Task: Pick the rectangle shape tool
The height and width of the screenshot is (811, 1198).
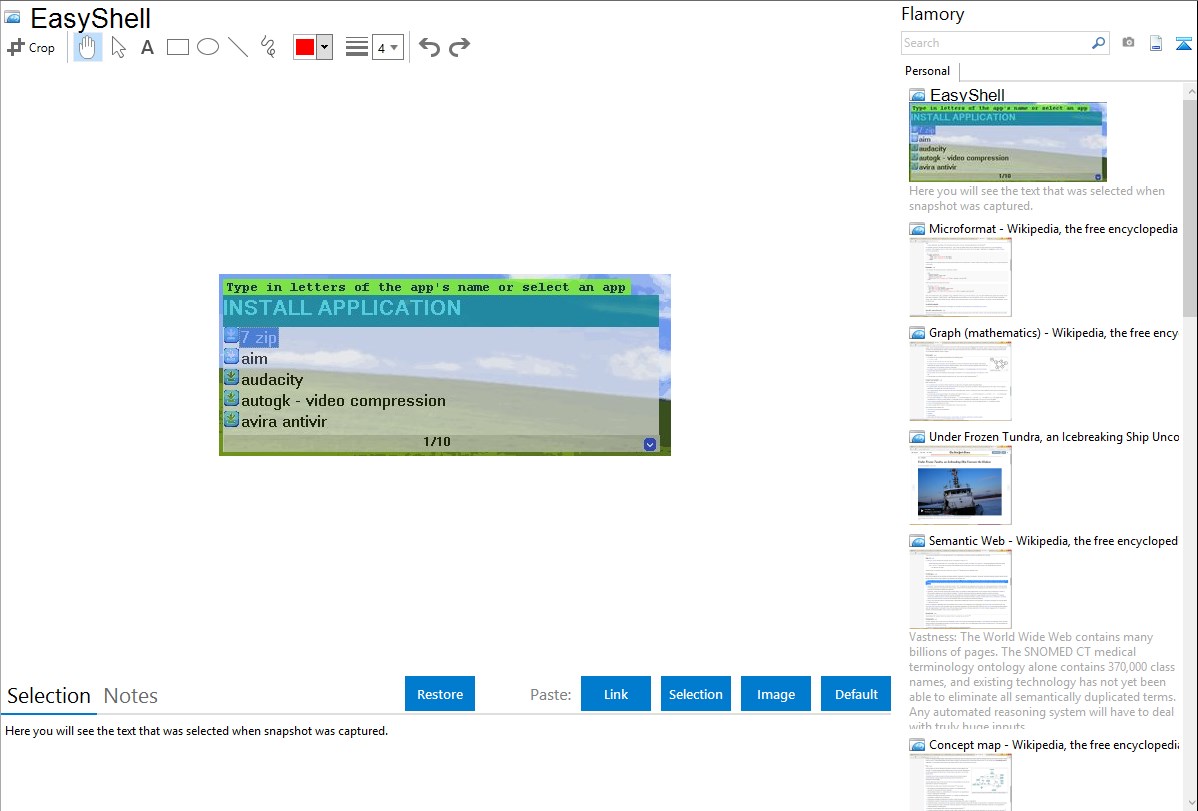Action: [177, 47]
